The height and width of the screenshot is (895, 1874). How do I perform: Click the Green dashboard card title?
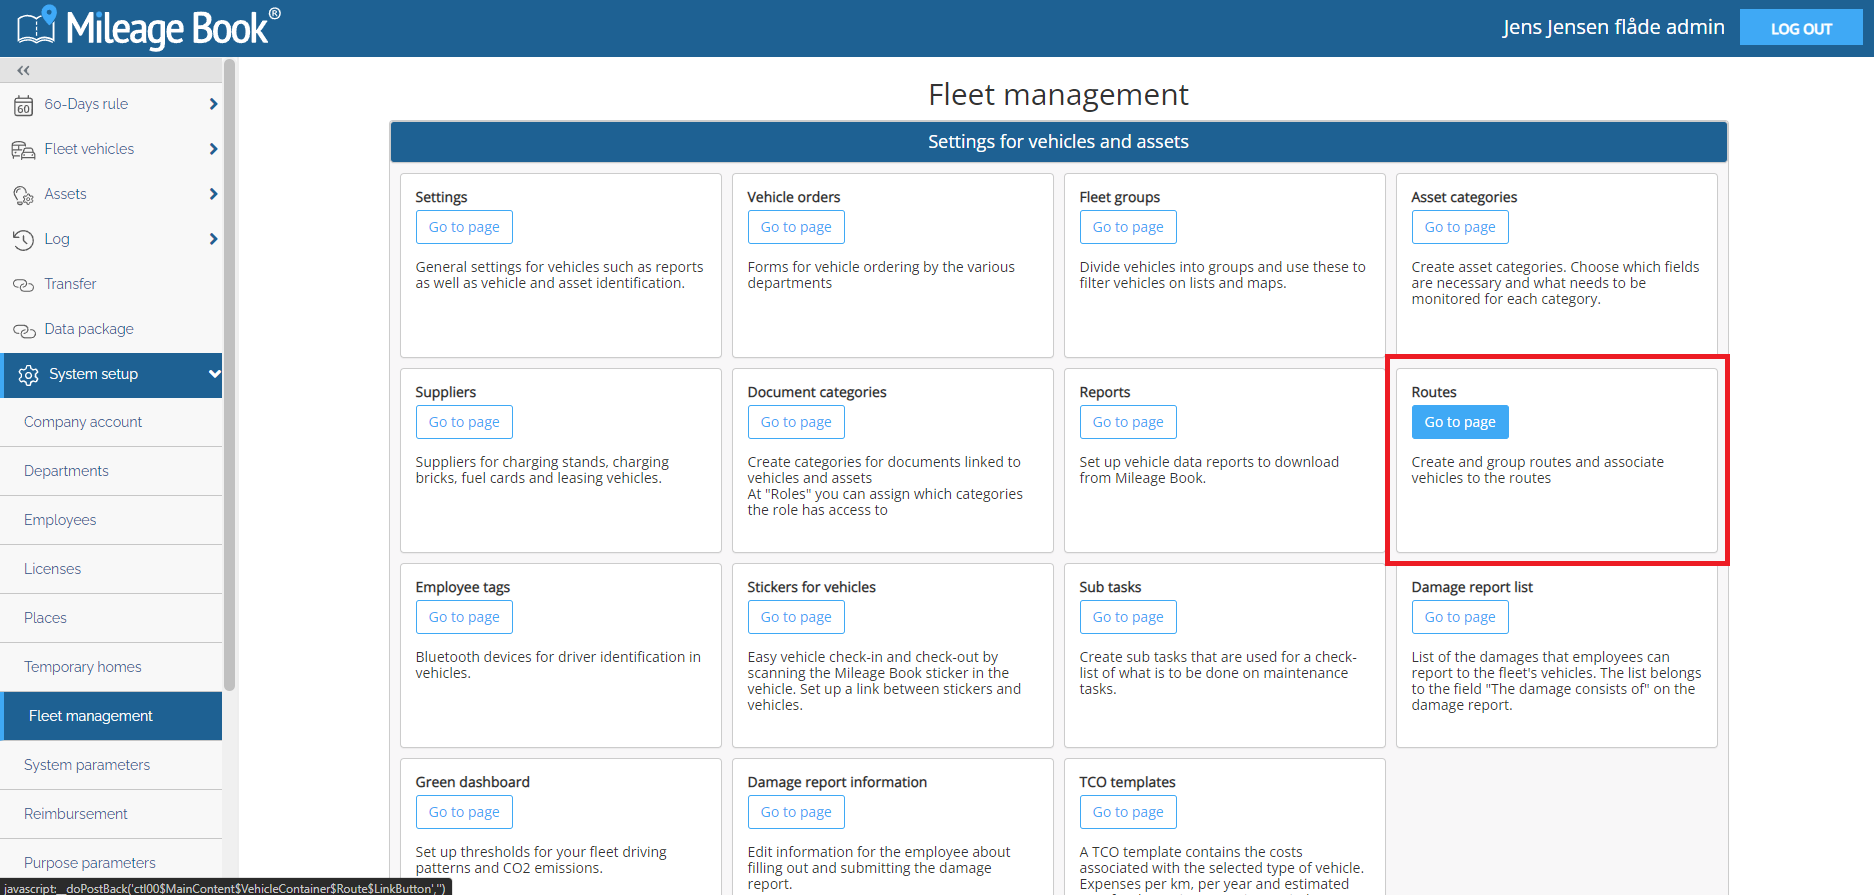click(x=472, y=782)
